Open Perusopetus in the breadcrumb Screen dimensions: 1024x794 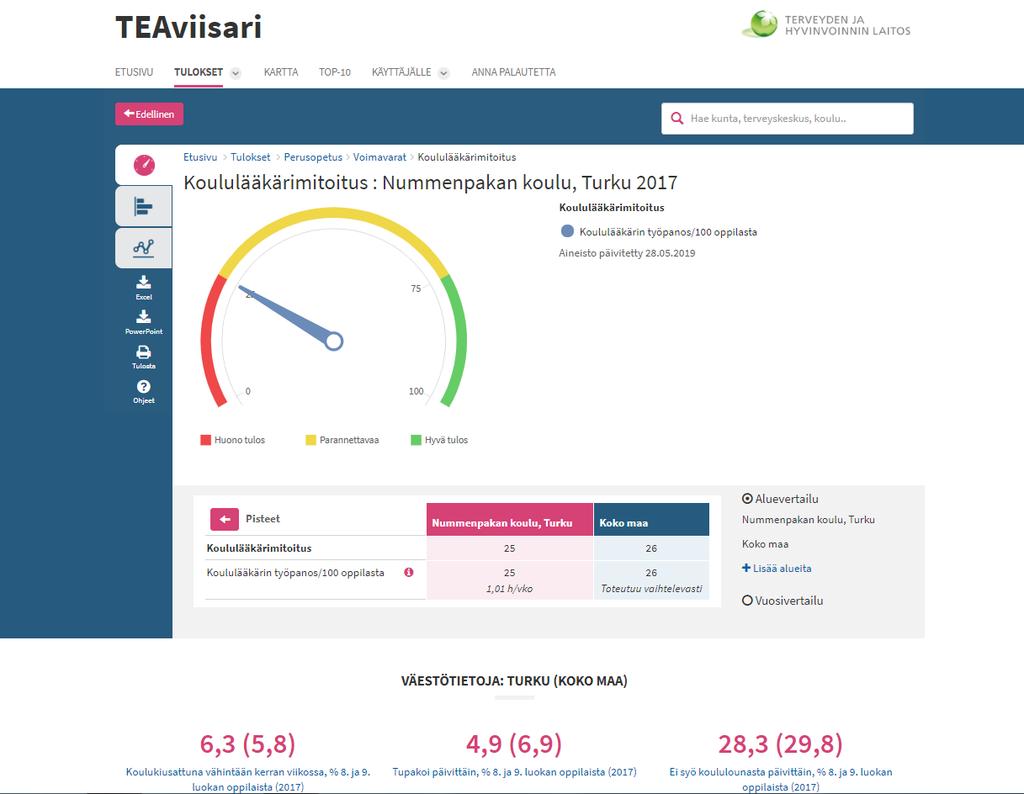313,157
